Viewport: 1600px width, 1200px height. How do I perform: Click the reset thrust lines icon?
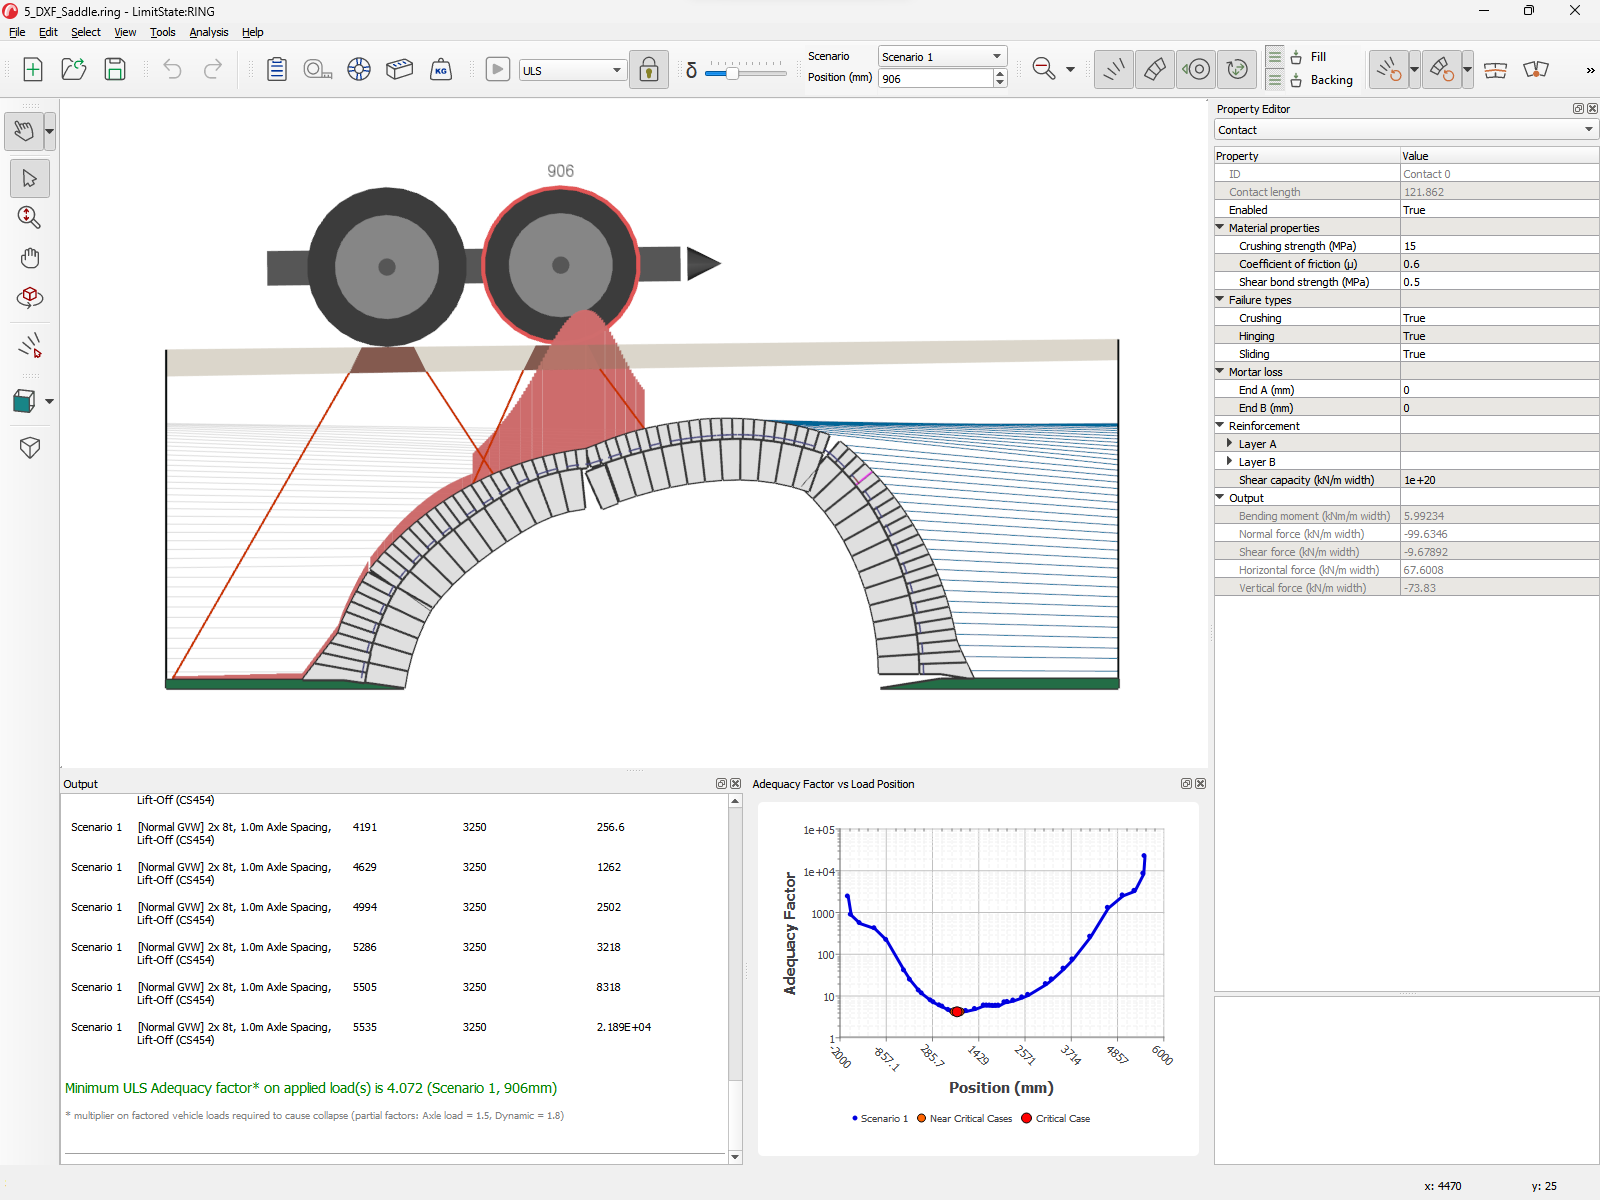coord(1388,69)
